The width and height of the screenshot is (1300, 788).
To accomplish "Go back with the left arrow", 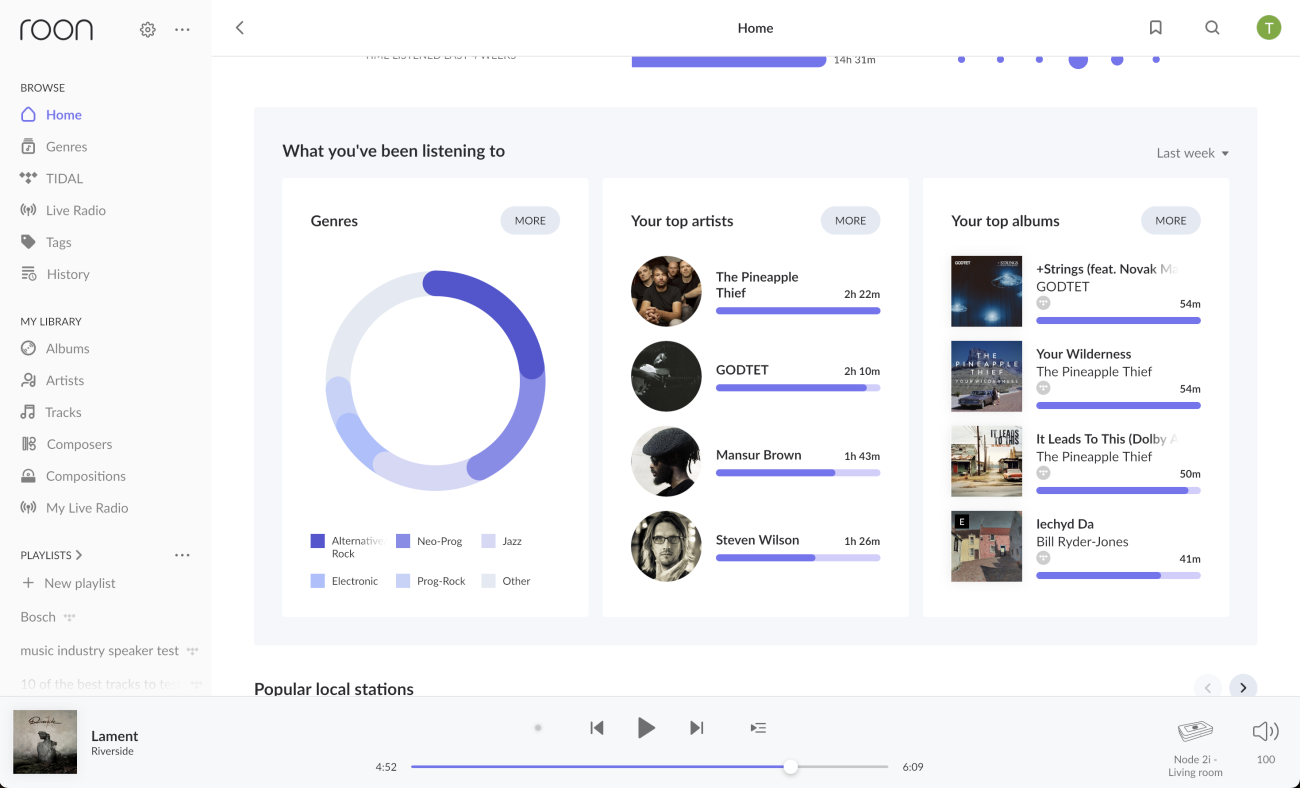I will pos(240,28).
